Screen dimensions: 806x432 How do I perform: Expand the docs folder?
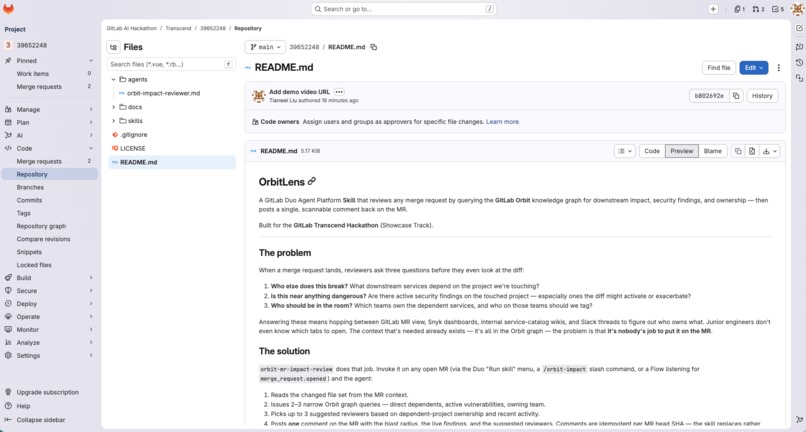[x=114, y=107]
